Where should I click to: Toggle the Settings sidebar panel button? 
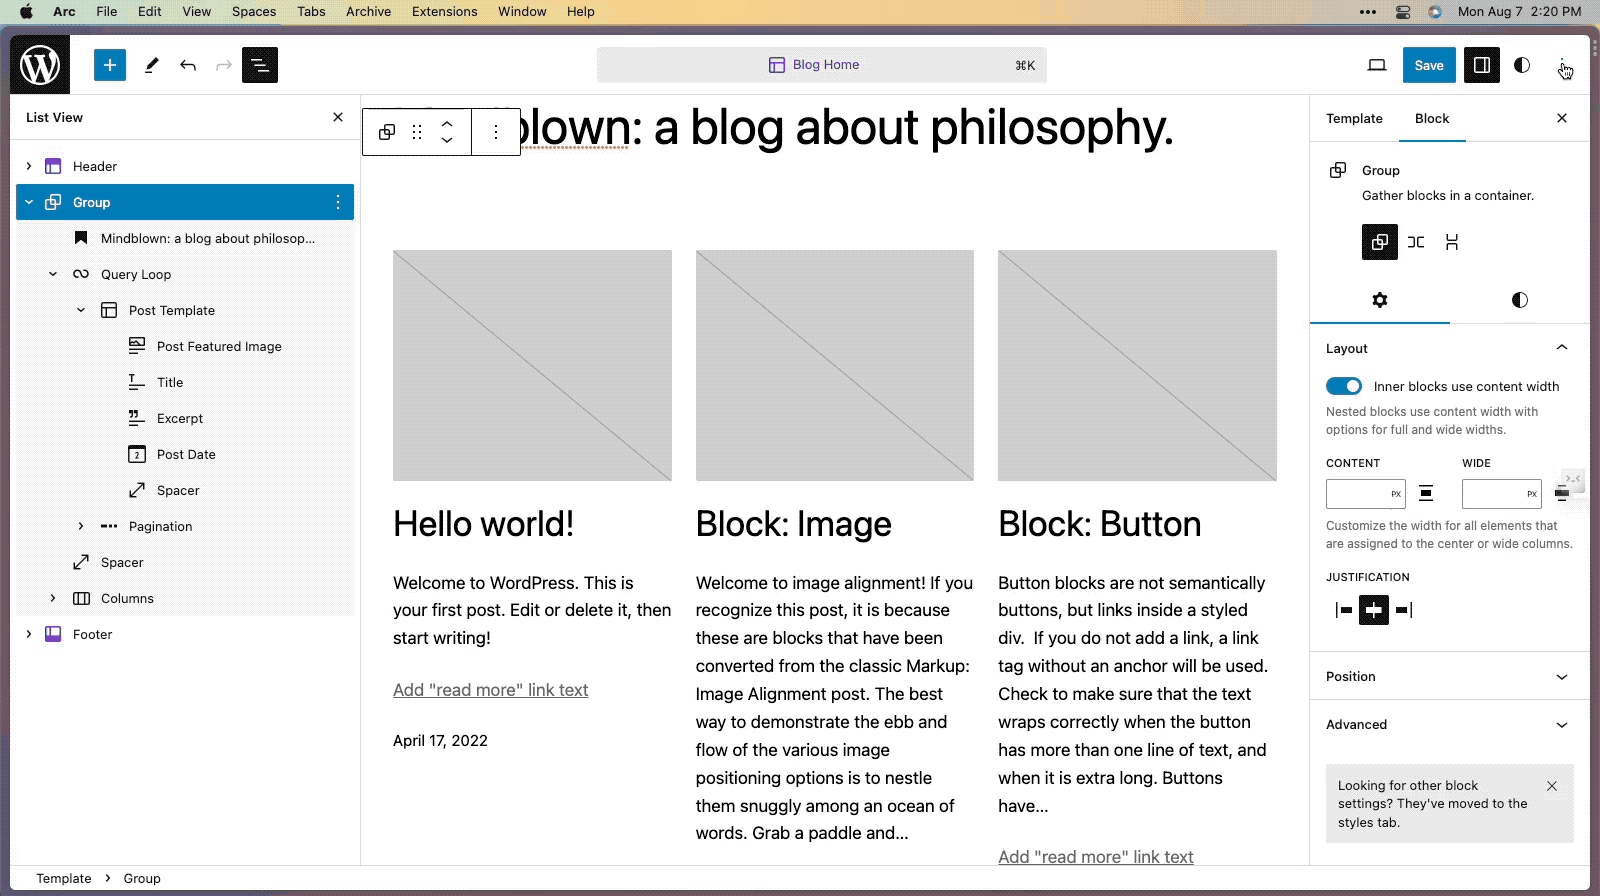pos(1482,65)
